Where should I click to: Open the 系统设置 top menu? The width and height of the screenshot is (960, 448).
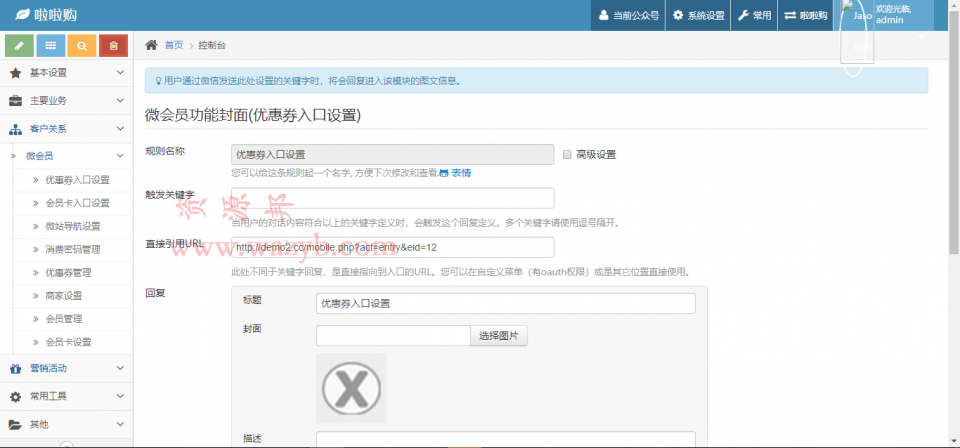699,15
